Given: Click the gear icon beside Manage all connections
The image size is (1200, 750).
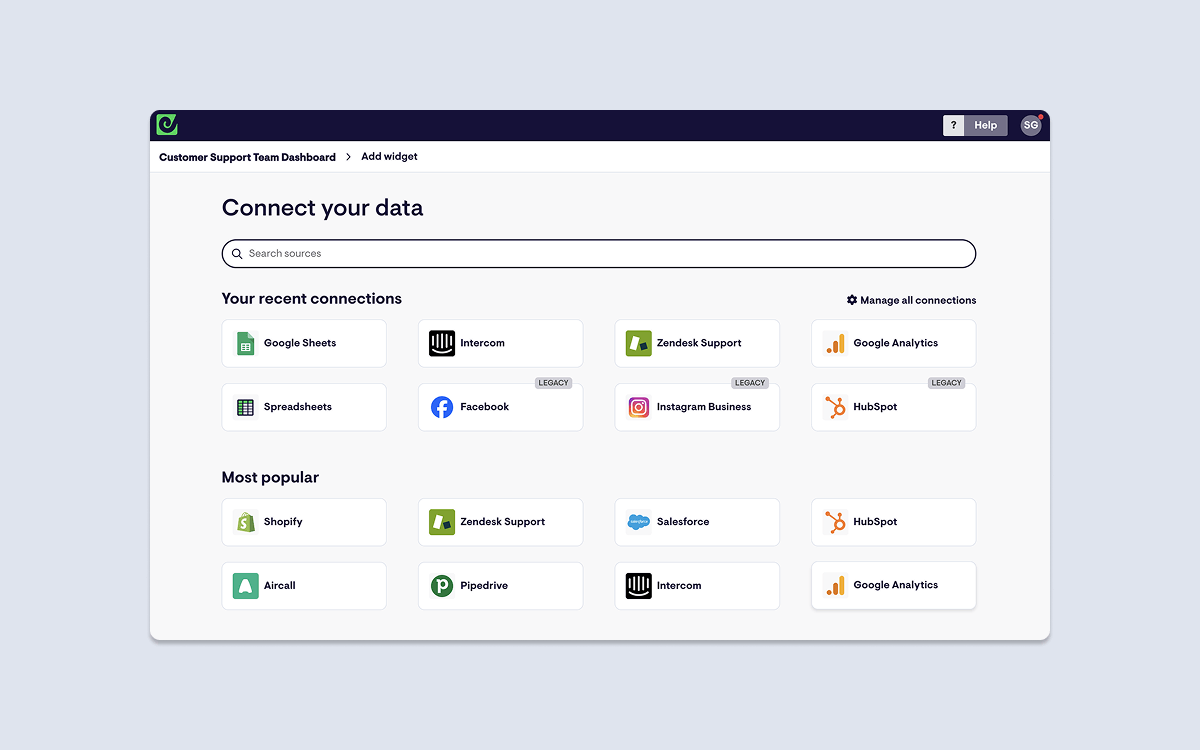Looking at the screenshot, I should (852, 300).
